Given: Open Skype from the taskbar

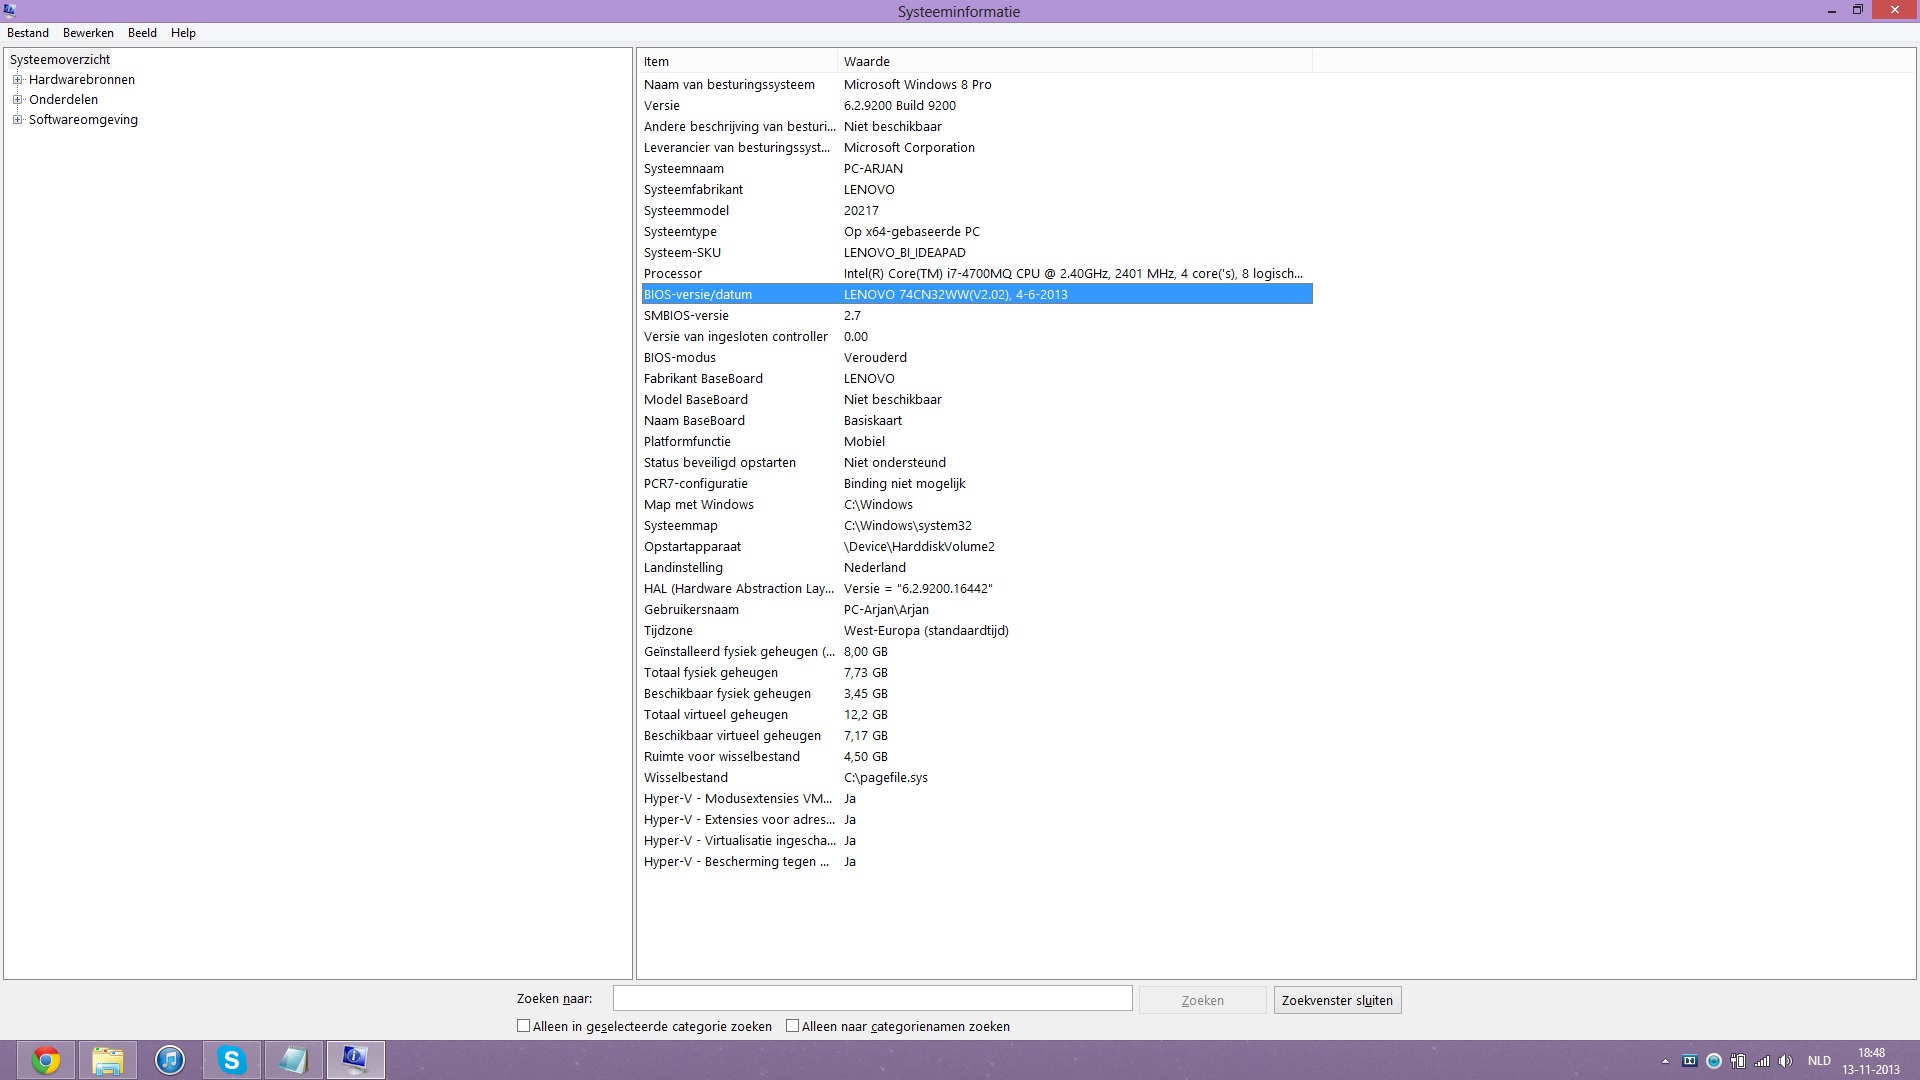Looking at the screenshot, I should 232,1060.
